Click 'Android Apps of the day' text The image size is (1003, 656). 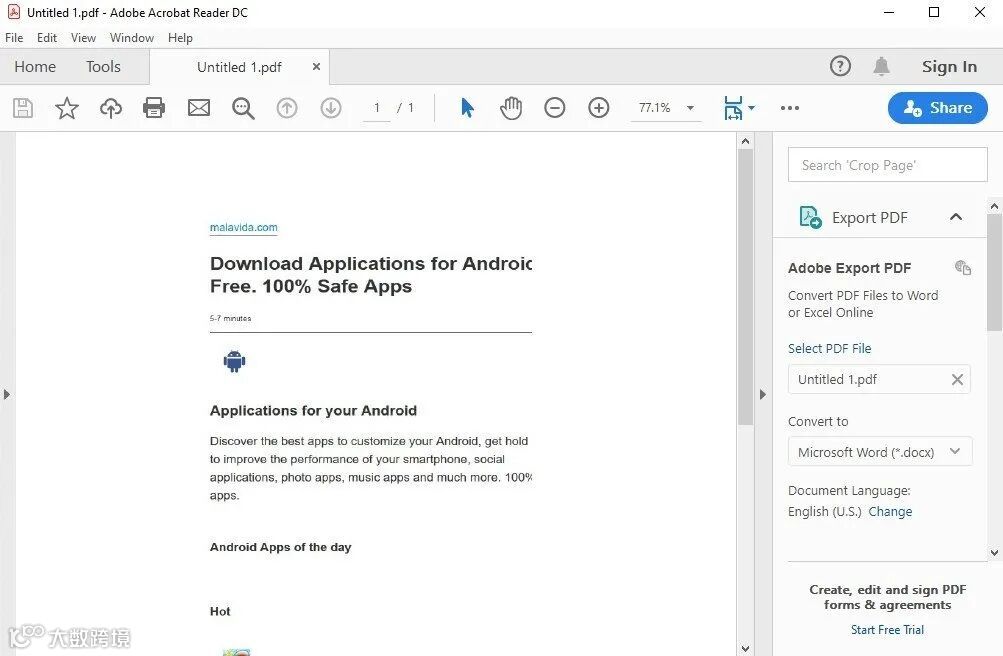click(x=280, y=547)
